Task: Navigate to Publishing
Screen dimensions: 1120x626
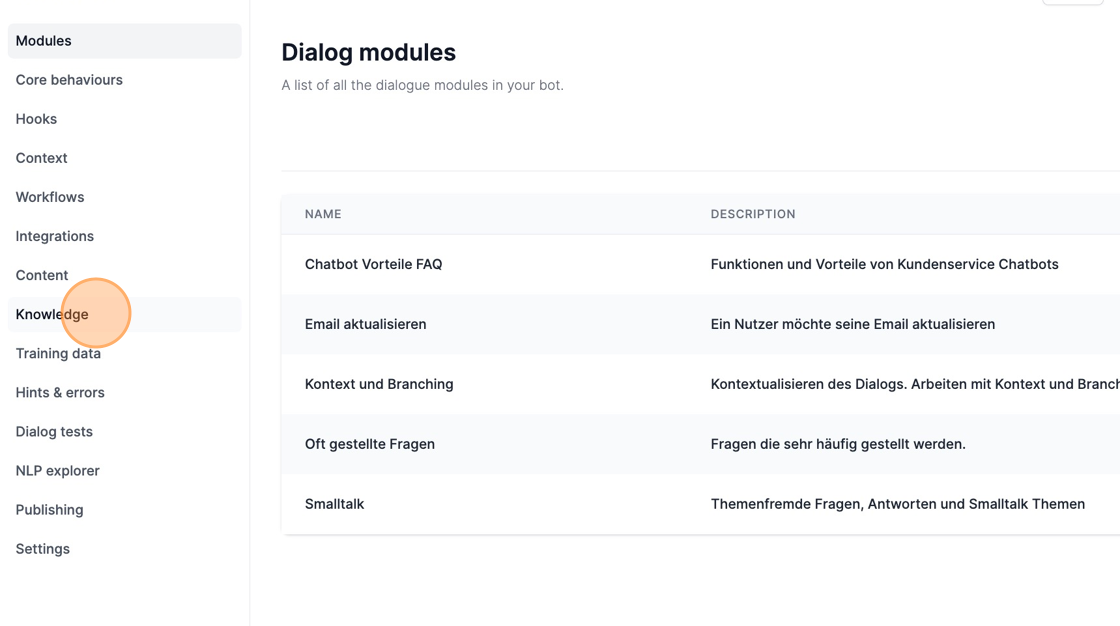Action: 124,510
